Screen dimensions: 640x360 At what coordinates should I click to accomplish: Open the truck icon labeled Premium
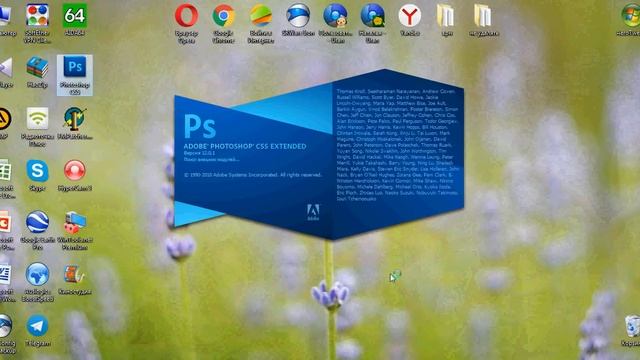[75, 223]
